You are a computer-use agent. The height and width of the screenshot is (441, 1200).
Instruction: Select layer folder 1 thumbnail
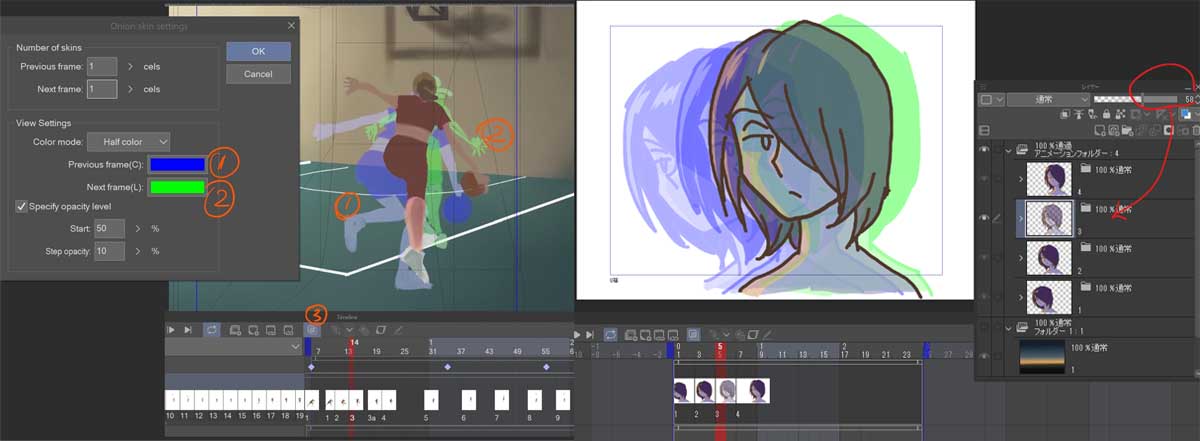click(1050, 296)
